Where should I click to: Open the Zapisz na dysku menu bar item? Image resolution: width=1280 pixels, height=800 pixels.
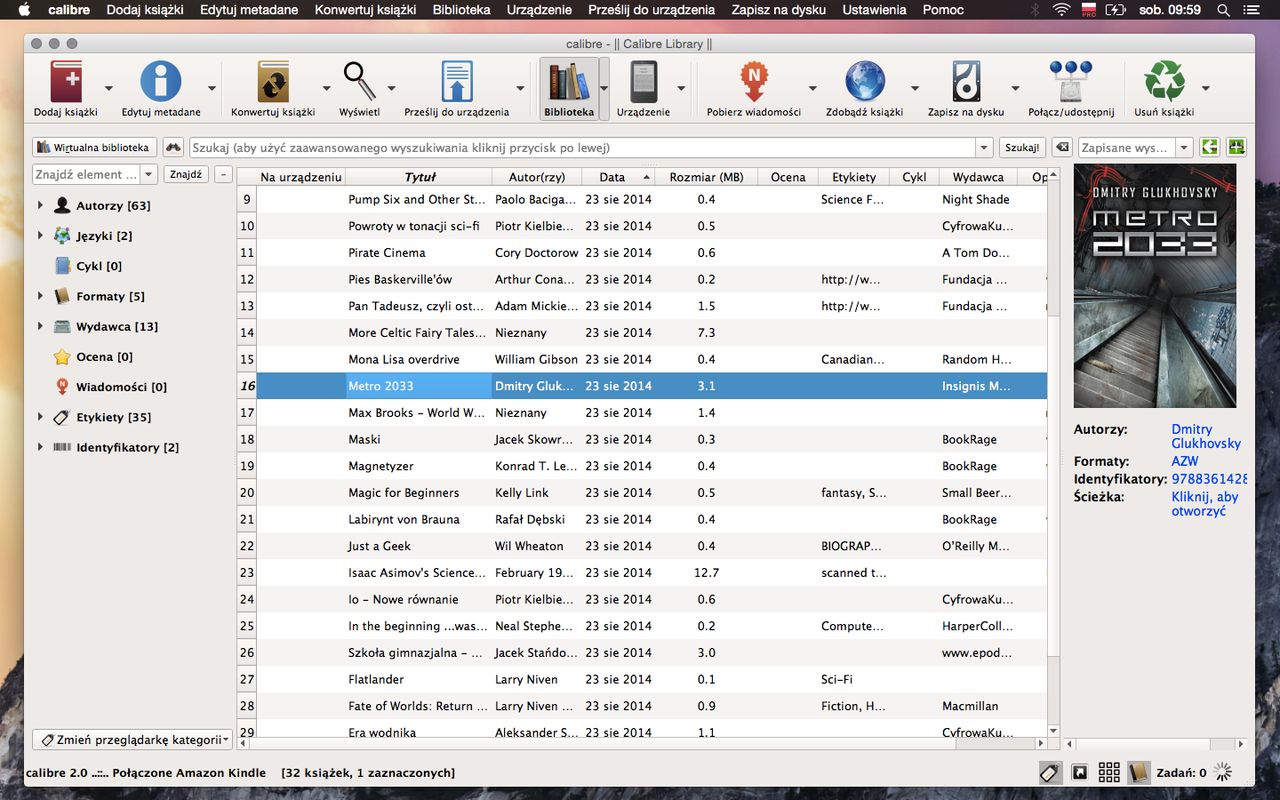pos(779,10)
